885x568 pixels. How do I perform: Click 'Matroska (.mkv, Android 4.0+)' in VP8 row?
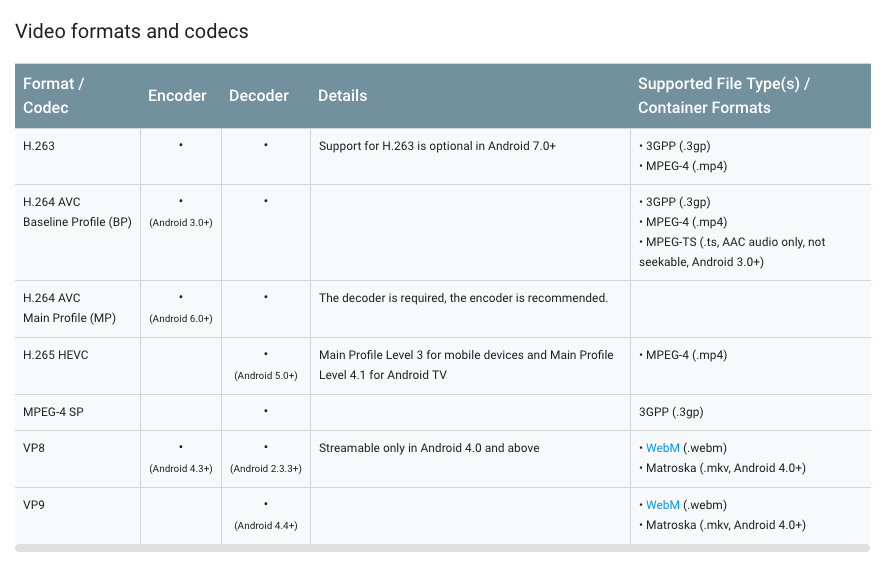[x=726, y=468]
